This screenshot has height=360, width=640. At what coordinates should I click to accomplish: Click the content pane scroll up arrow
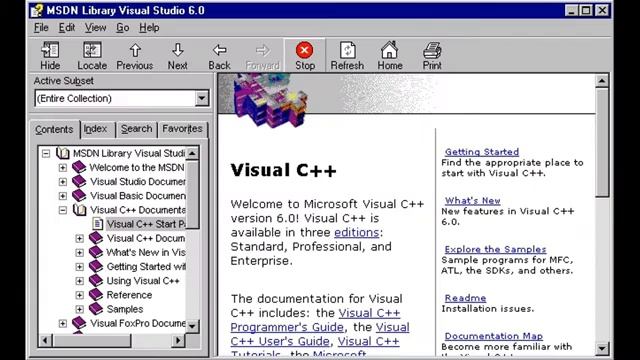coord(602,81)
